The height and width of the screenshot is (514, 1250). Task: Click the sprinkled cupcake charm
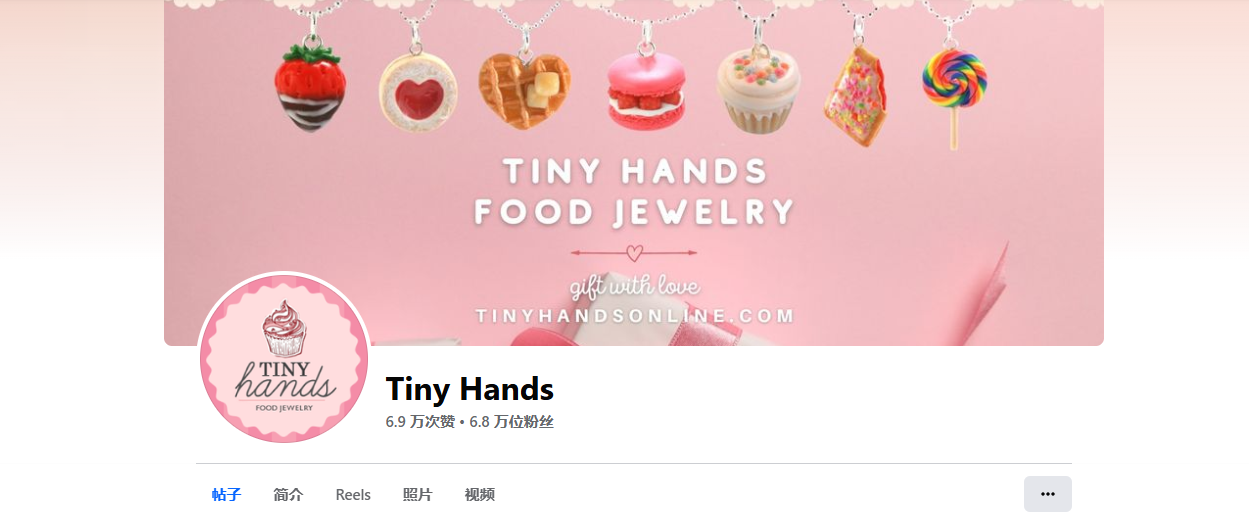758,90
